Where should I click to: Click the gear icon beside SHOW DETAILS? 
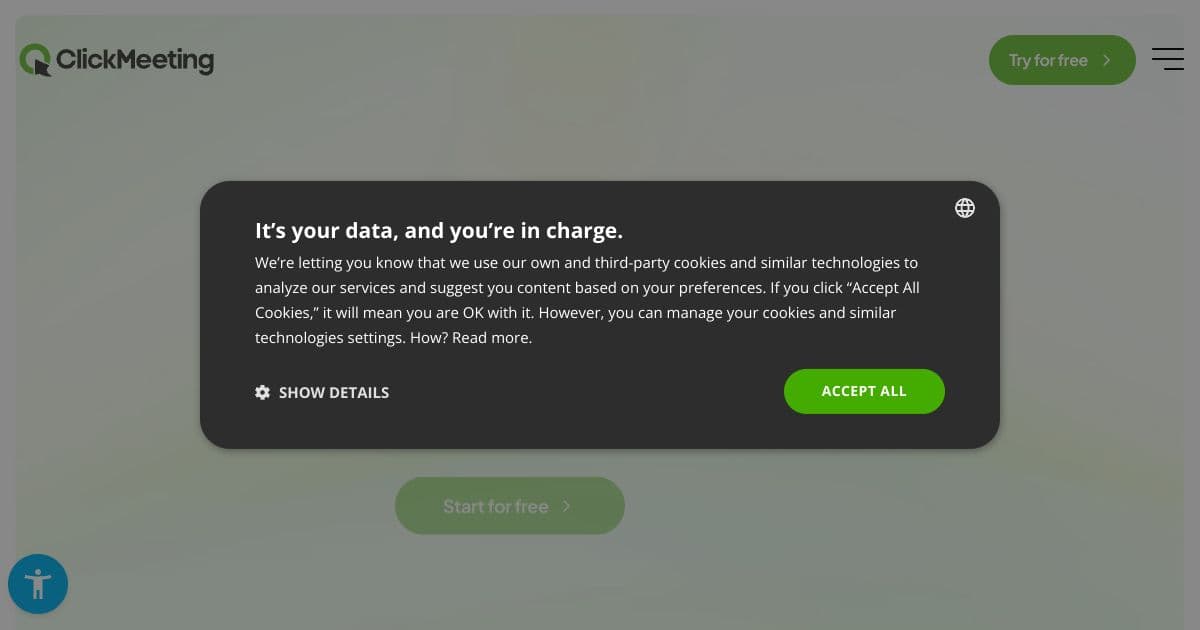click(262, 392)
